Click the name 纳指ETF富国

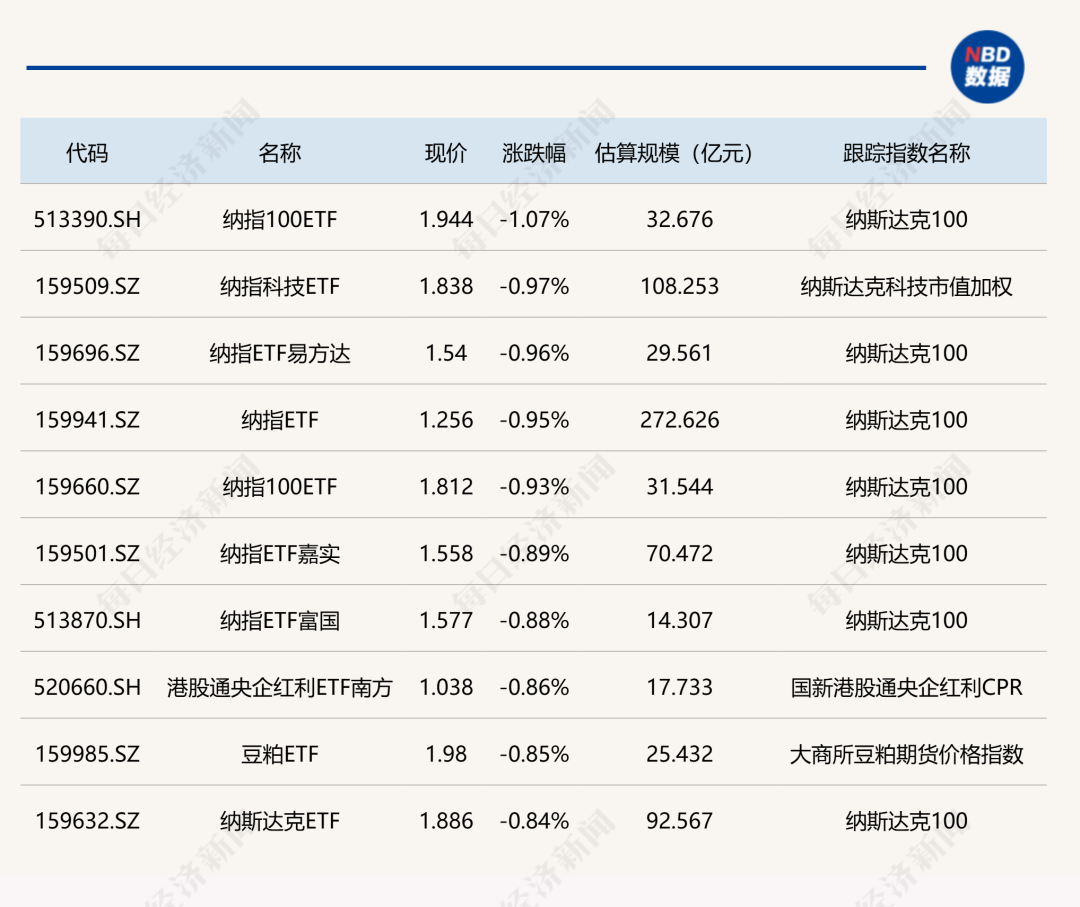click(x=280, y=621)
